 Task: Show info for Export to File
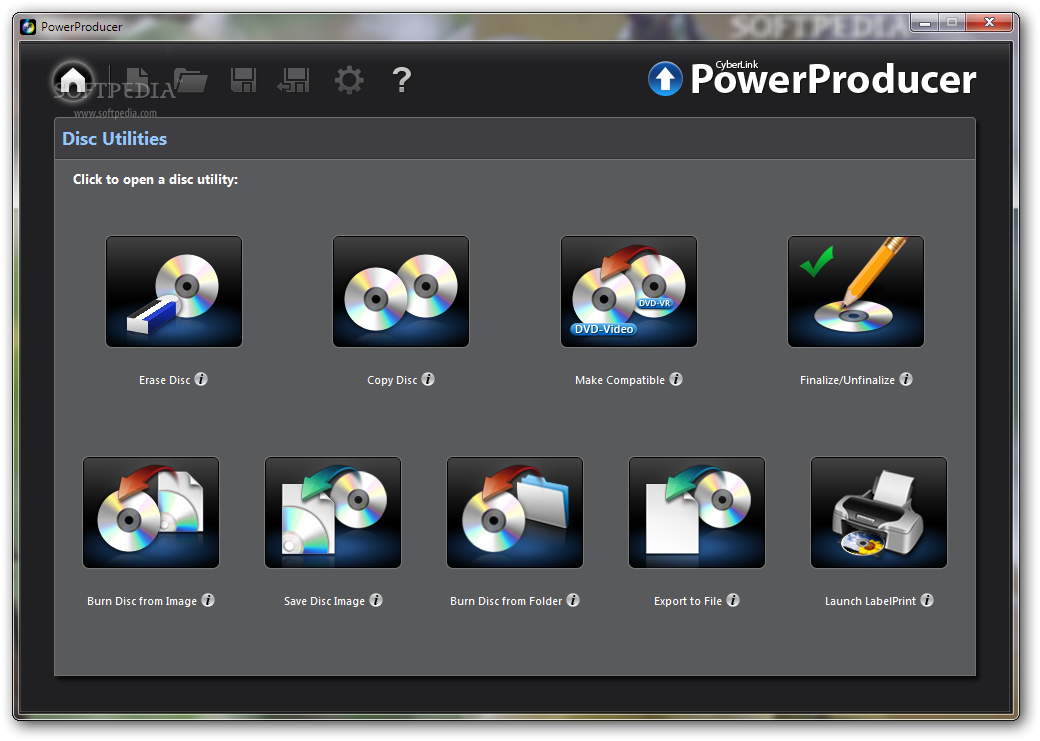(733, 600)
